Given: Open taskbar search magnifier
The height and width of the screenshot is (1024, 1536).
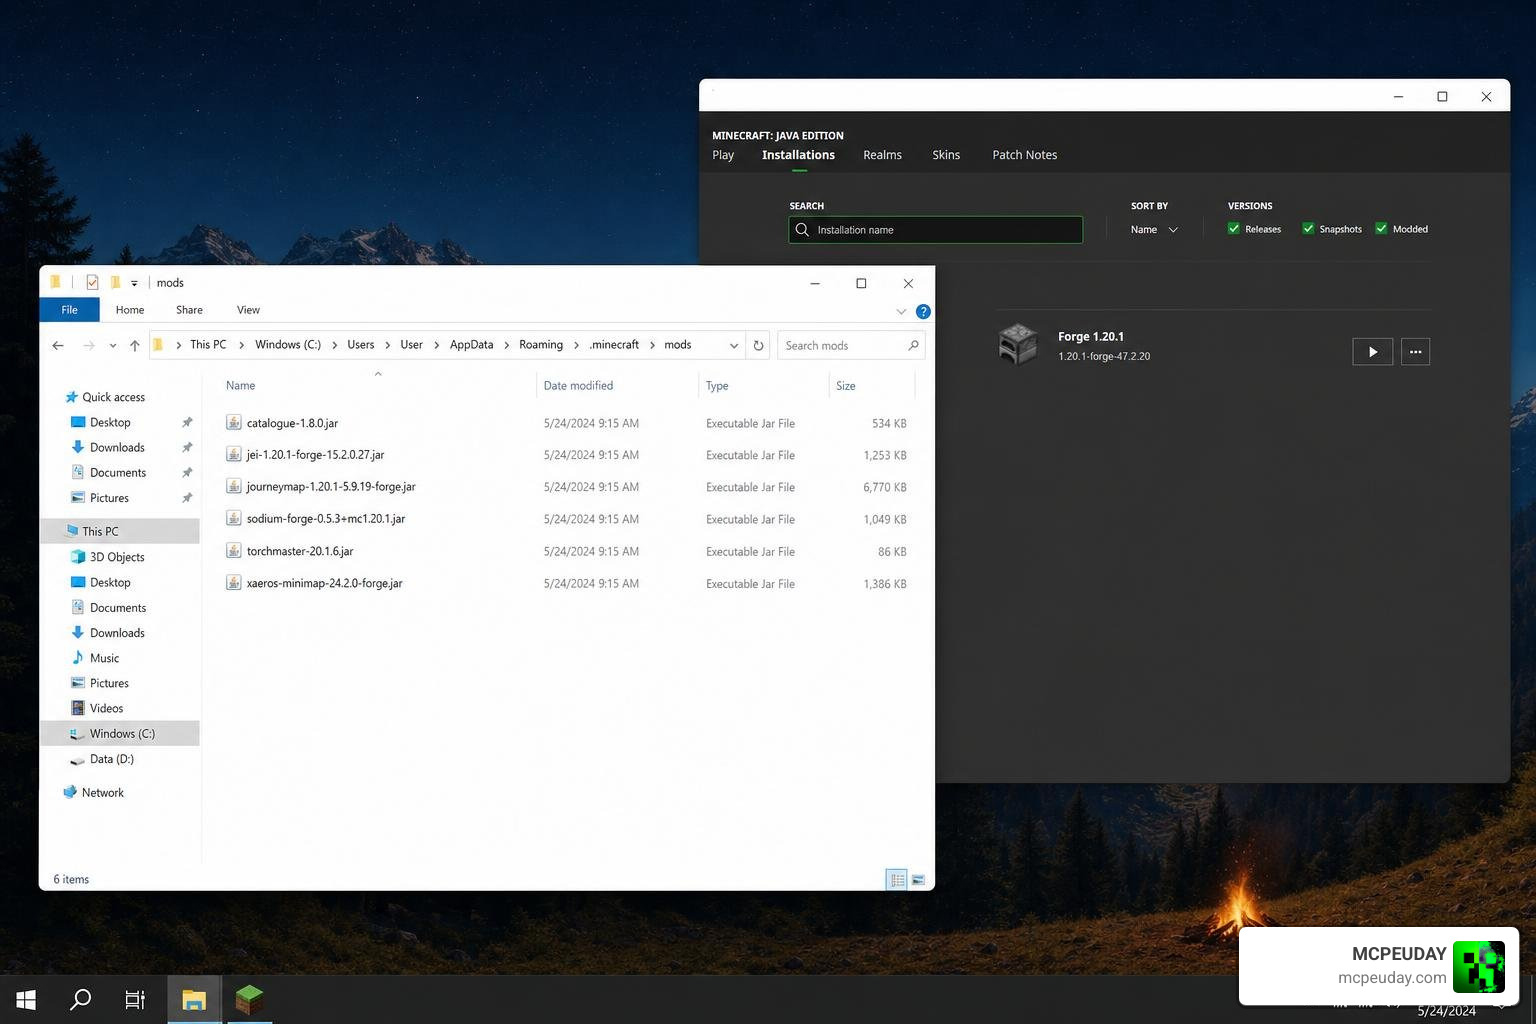Looking at the screenshot, I should [81, 999].
